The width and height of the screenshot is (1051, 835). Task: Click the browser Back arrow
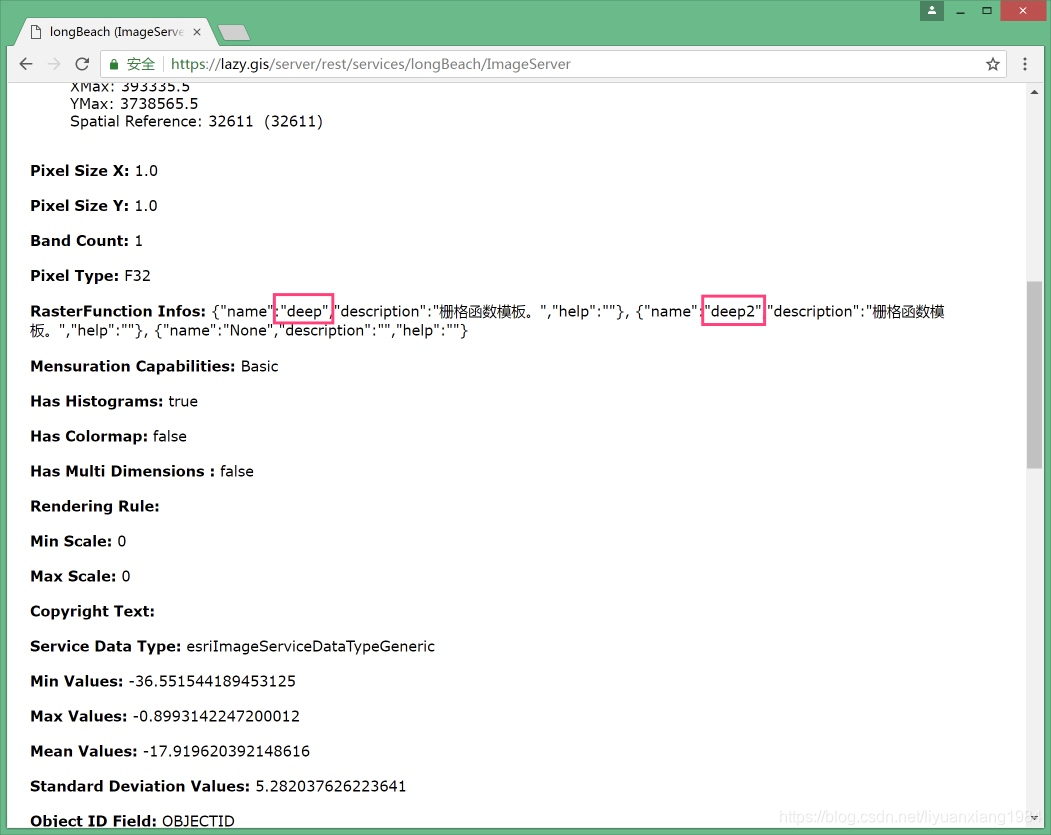click(26, 64)
